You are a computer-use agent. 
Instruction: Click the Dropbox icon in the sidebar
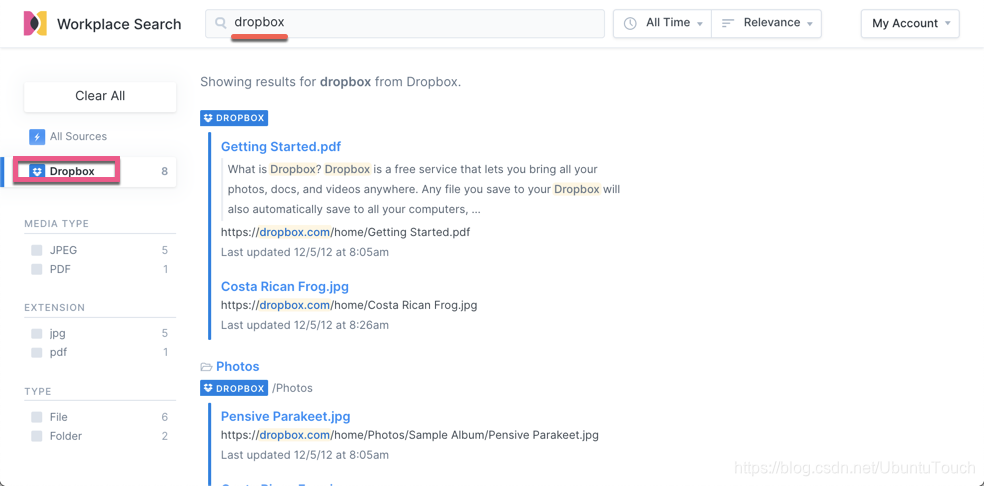pyautogui.click(x=37, y=171)
